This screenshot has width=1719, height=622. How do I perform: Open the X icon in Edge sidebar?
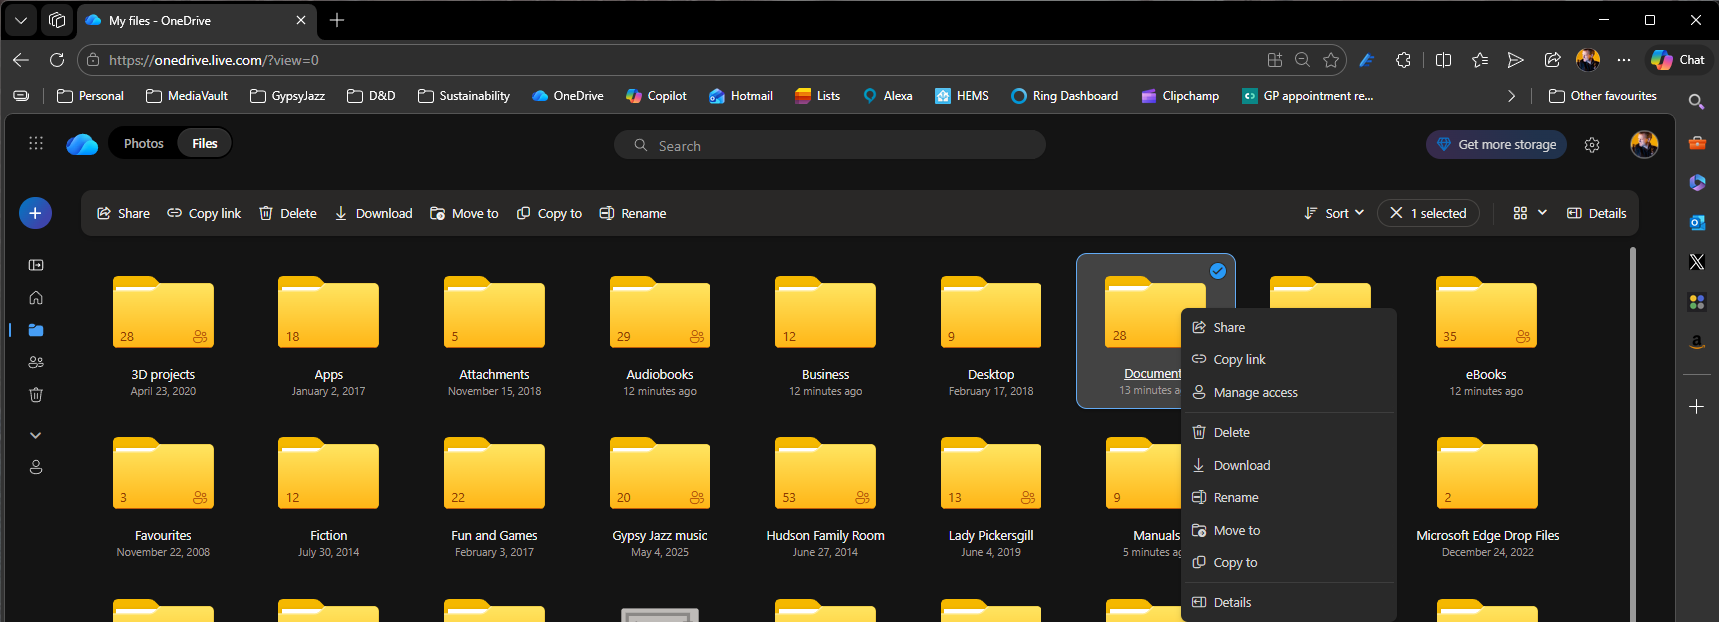click(x=1697, y=262)
